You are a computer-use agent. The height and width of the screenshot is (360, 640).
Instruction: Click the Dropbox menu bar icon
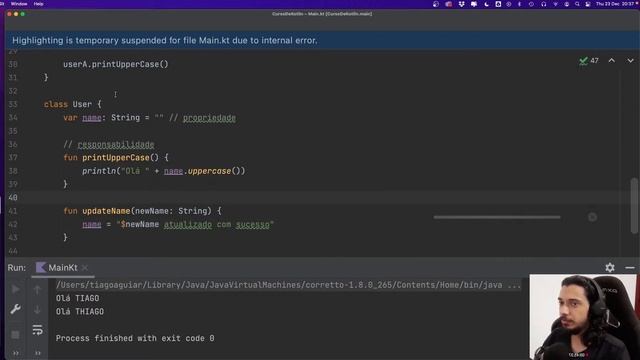[x=461, y=4]
